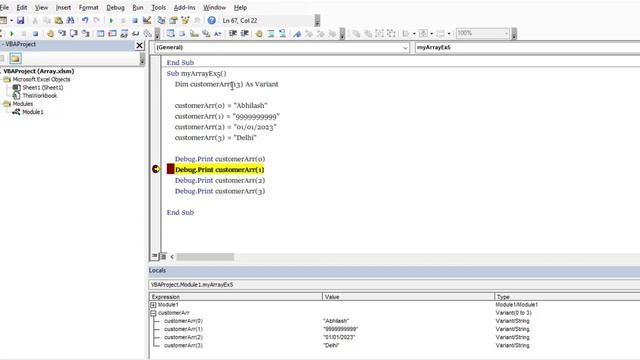
Task: Expand Module1 in the Locals window
Action: coord(153,305)
